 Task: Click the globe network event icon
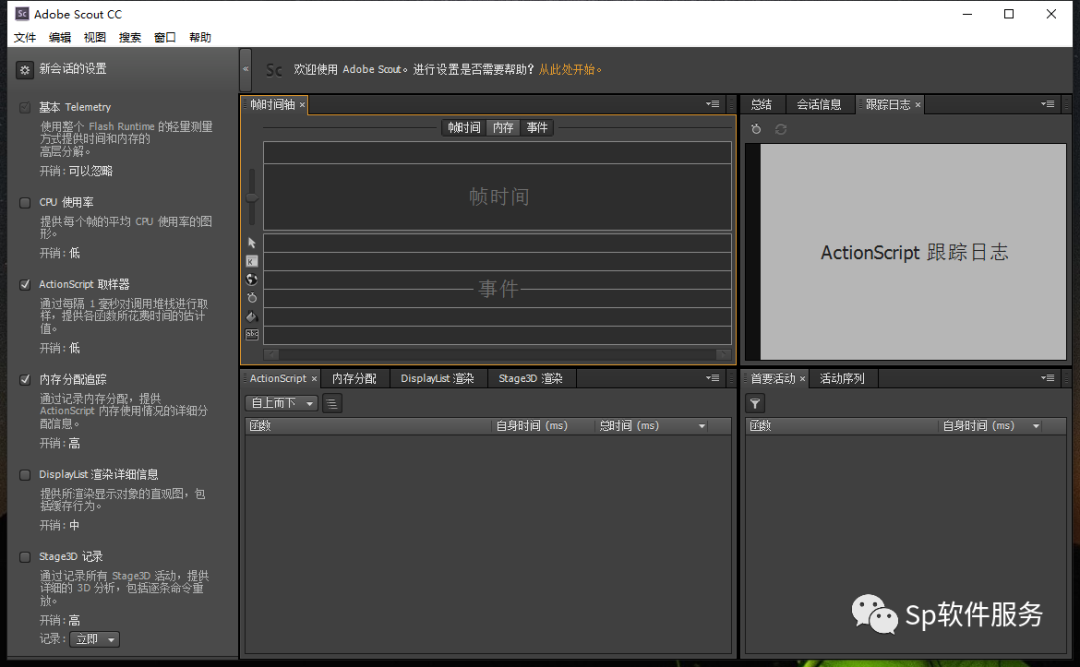coord(252,279)
